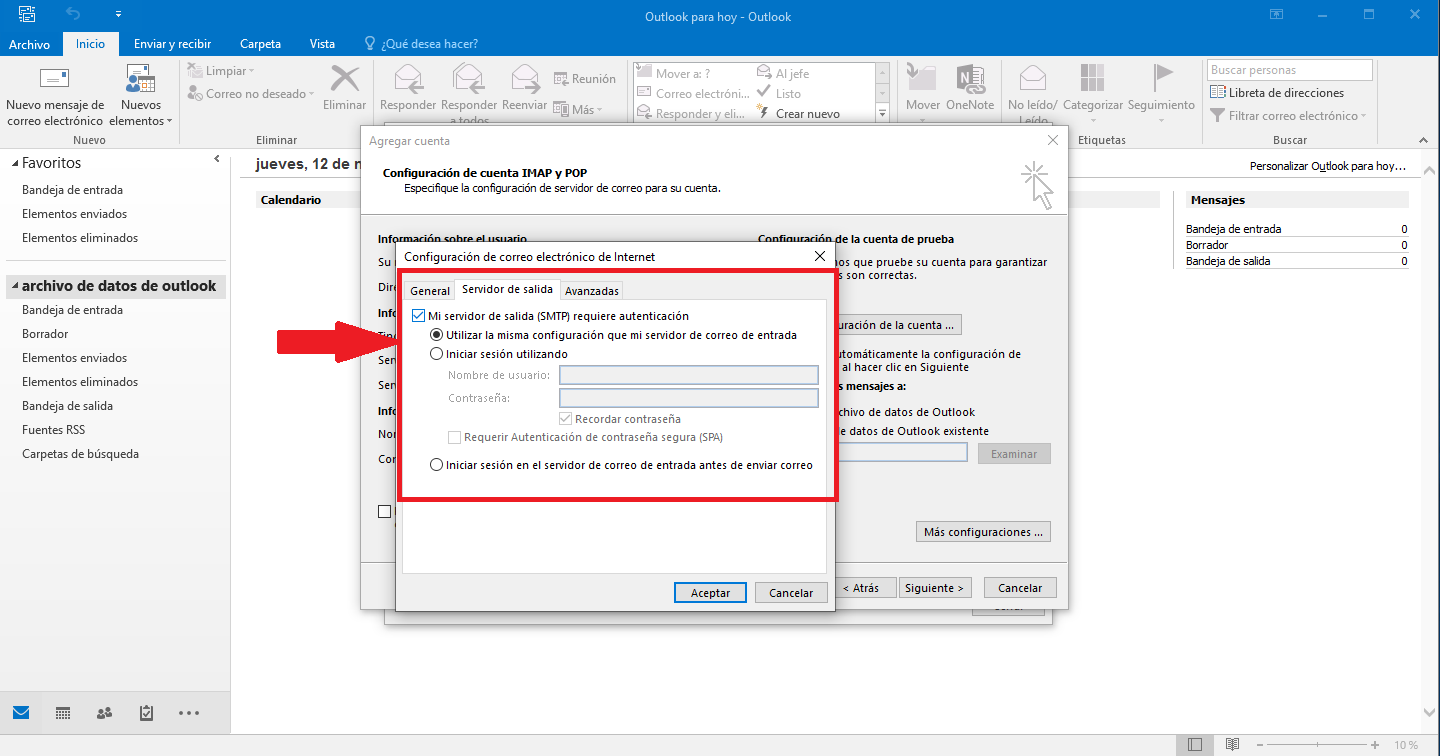Click the Seguimiento flag icon

coord(1162,79)
